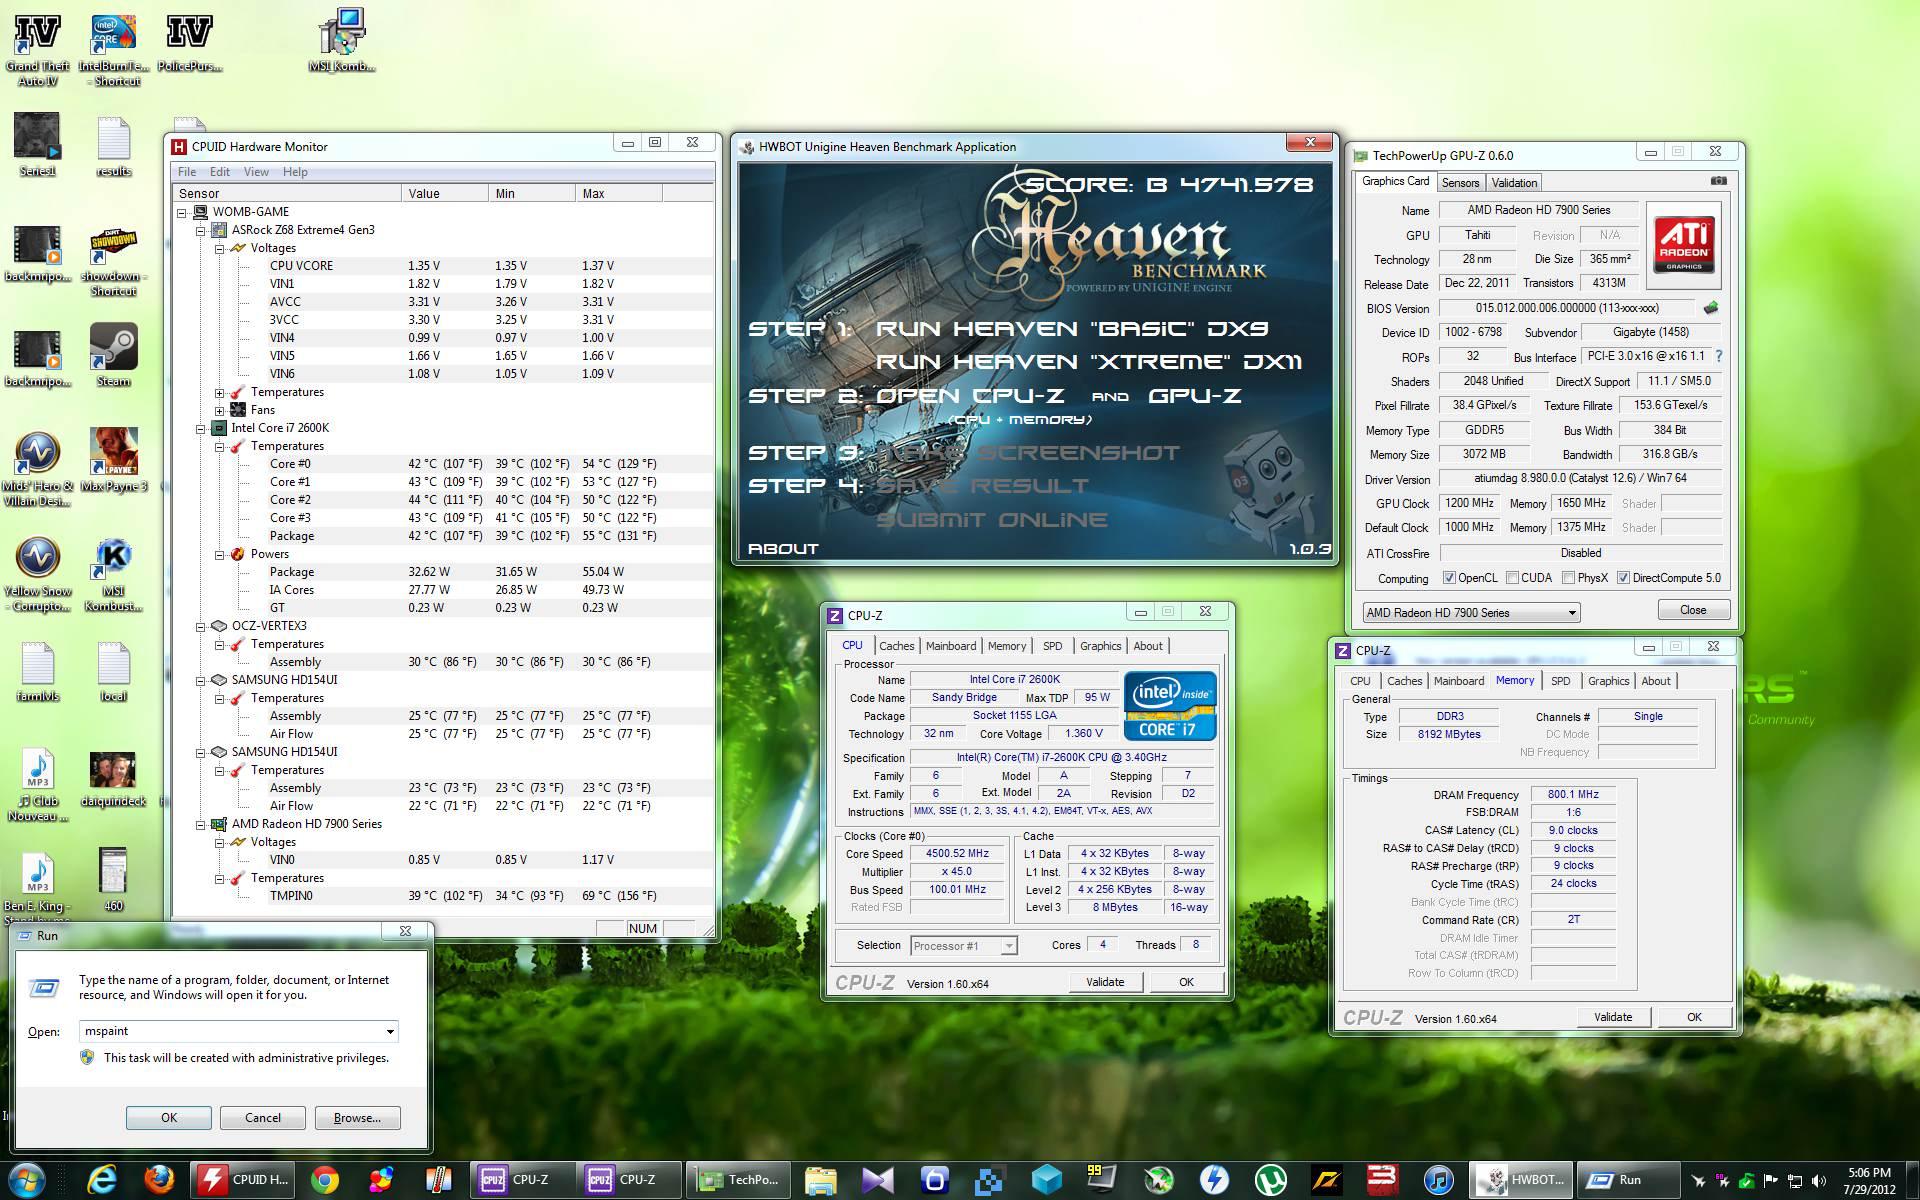Click OK in the Run dialog
1920x1200 pixels.
[169, 1118]
